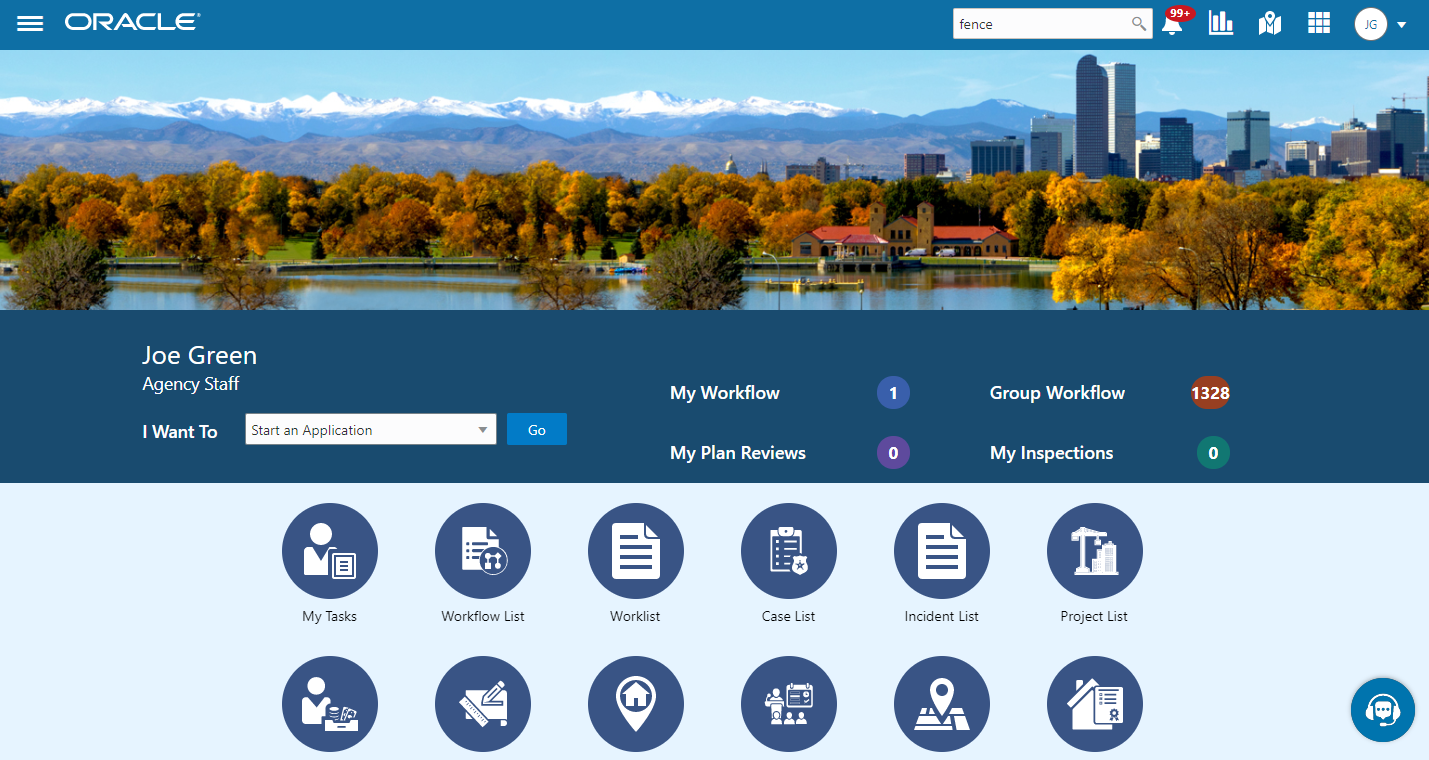
Task: Open the navigator grid icon
Action: point(1318,23)
